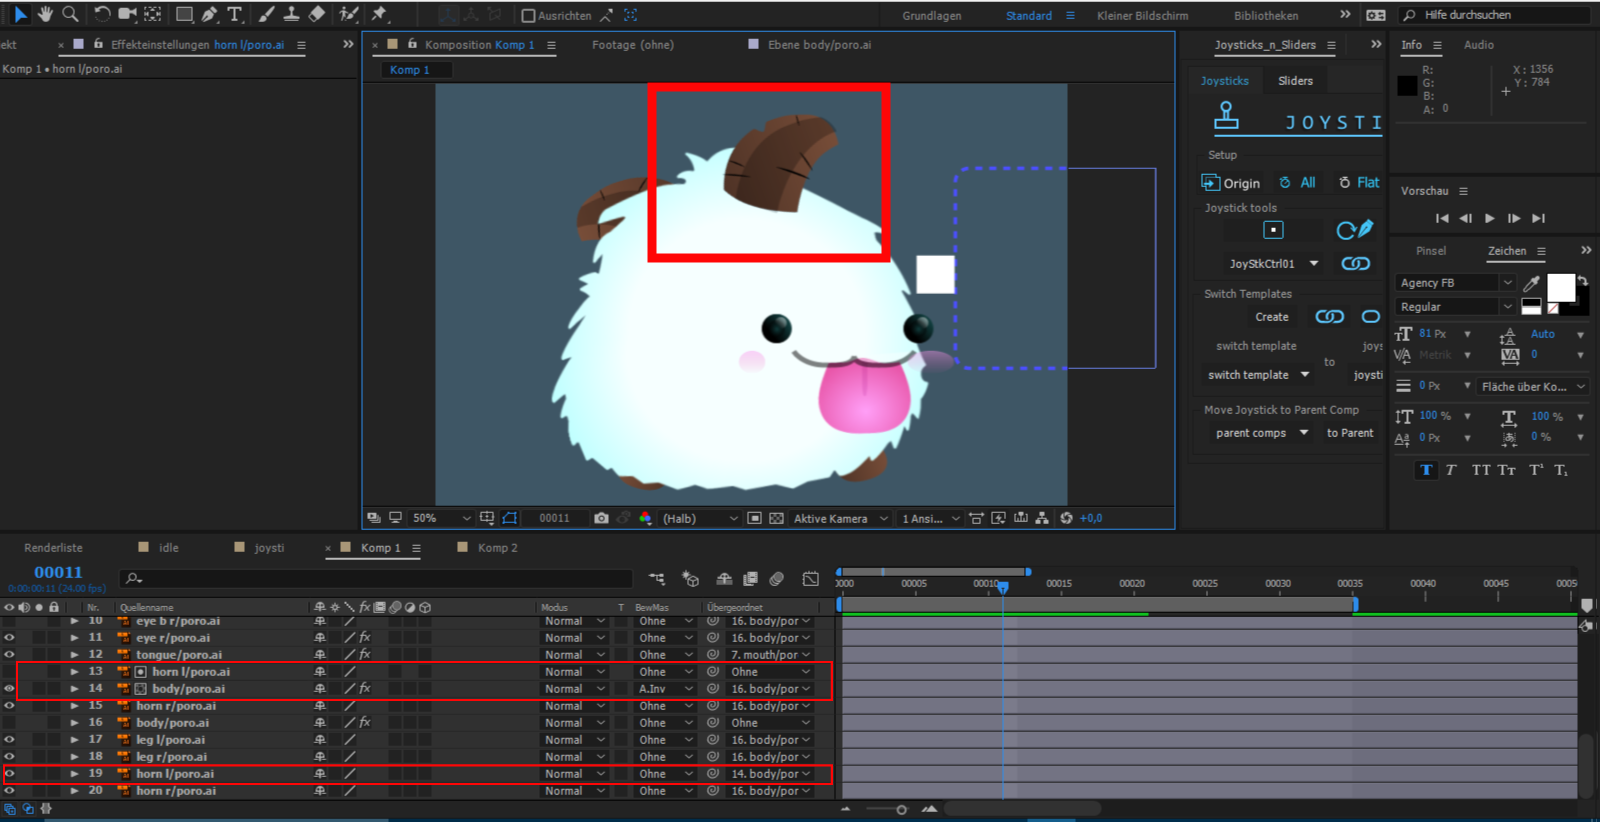Expand layer 13 horn l/poro.ai properties

click(74, 672)
